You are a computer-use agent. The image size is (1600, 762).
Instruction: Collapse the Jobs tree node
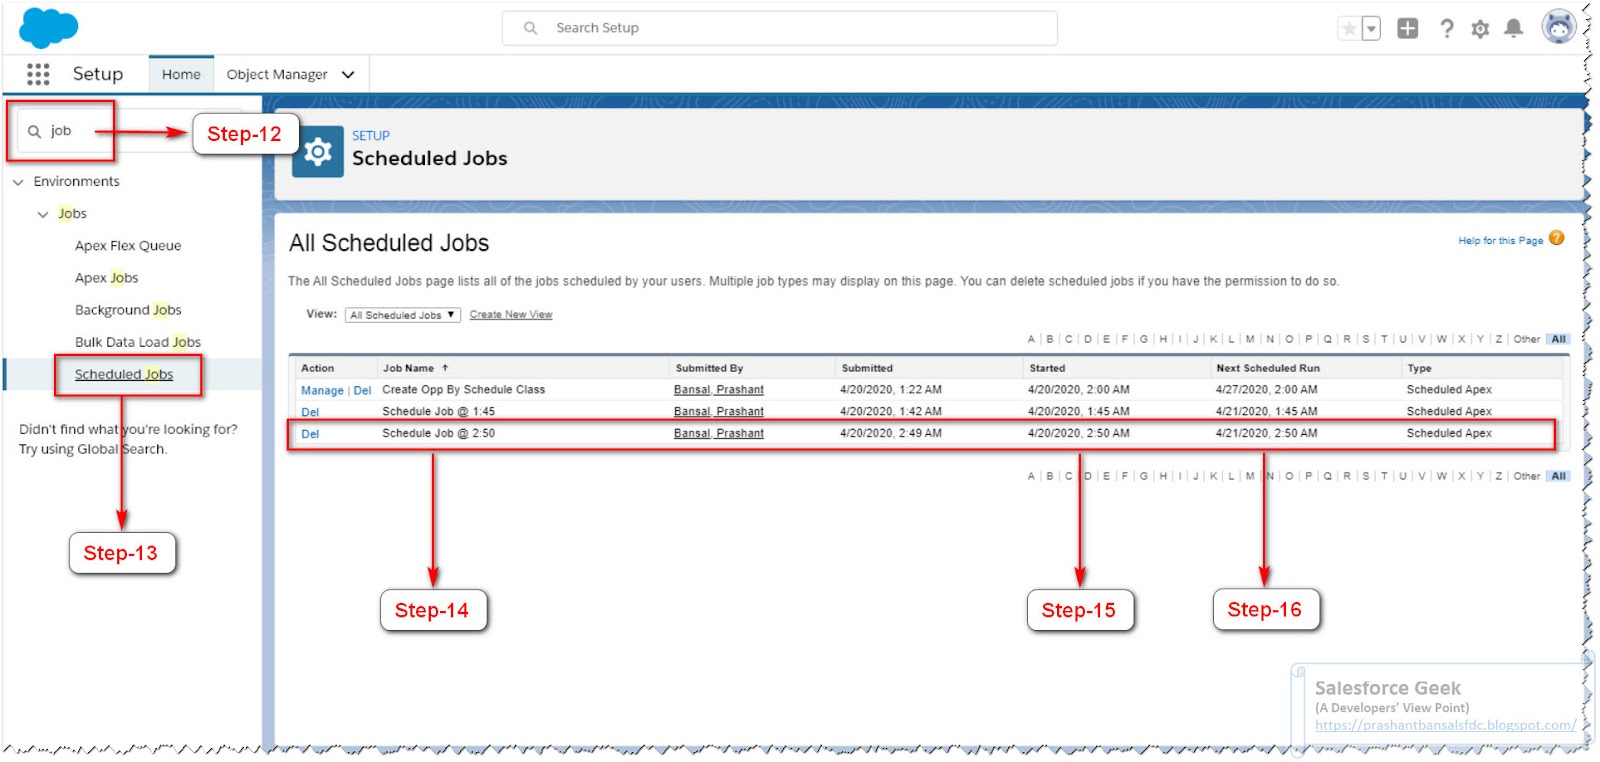43,214
